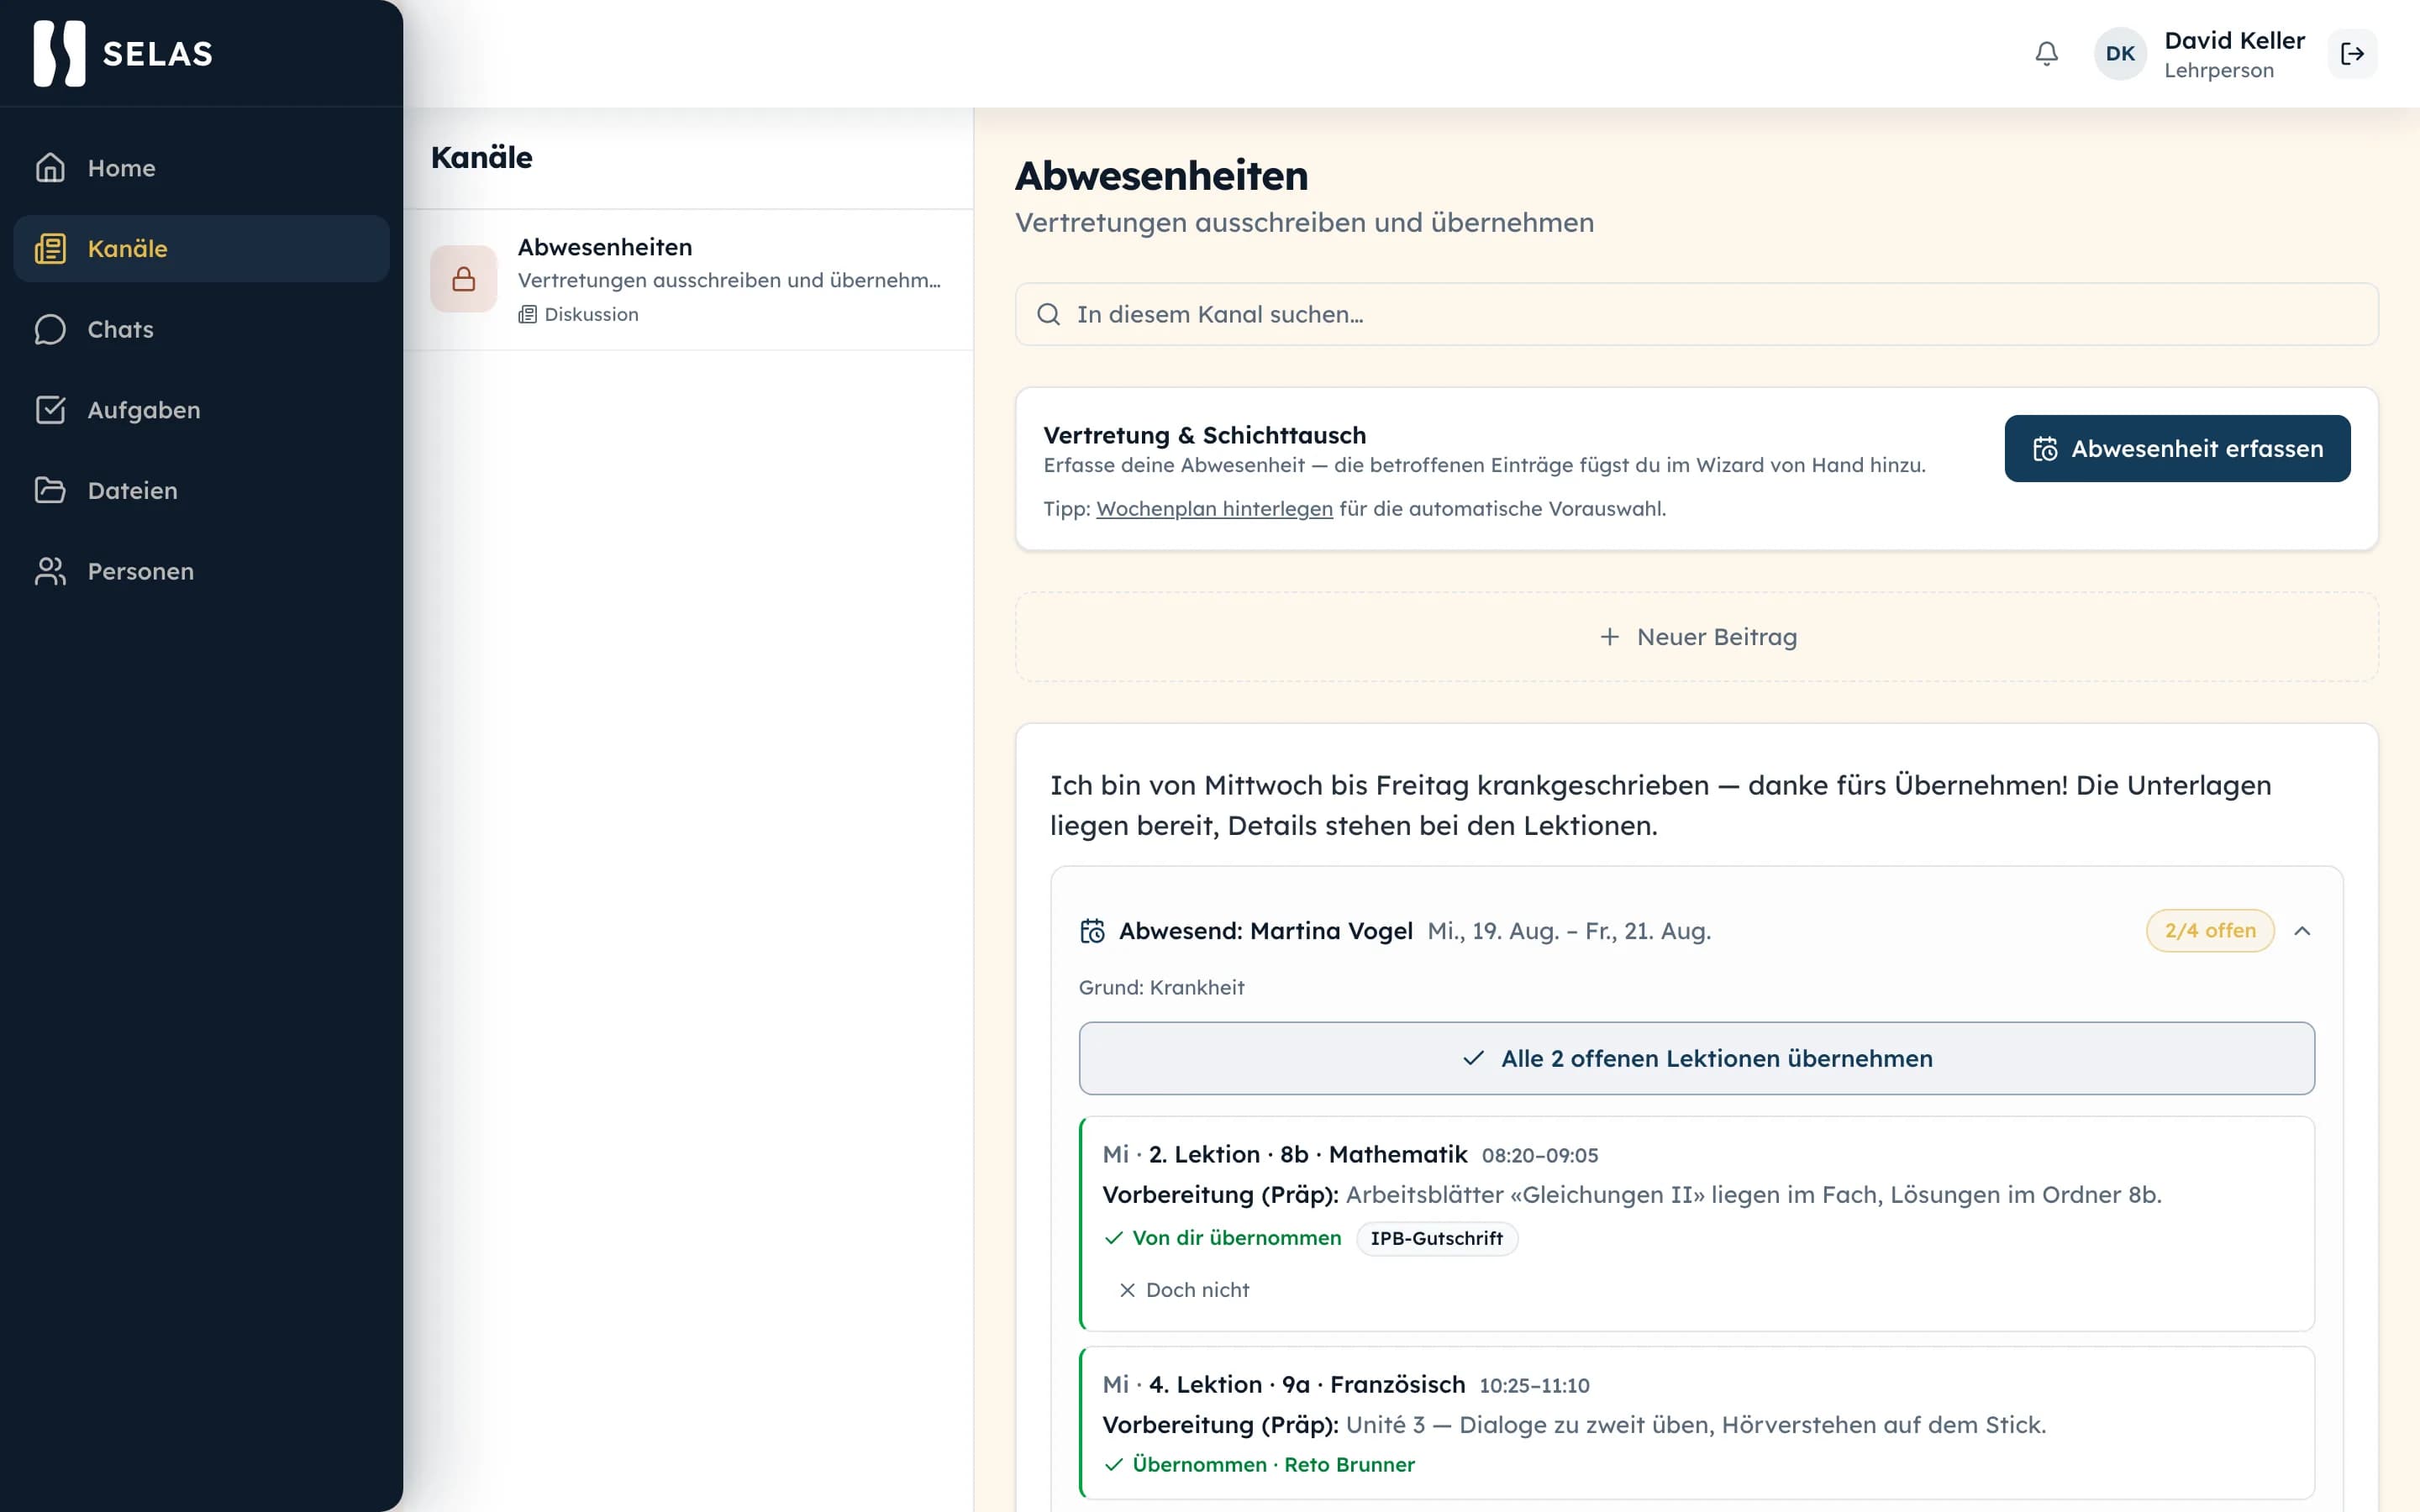Open Aufgaben in sidebar
Screen dimensions: 2420x1512
(x=201, y=410)
